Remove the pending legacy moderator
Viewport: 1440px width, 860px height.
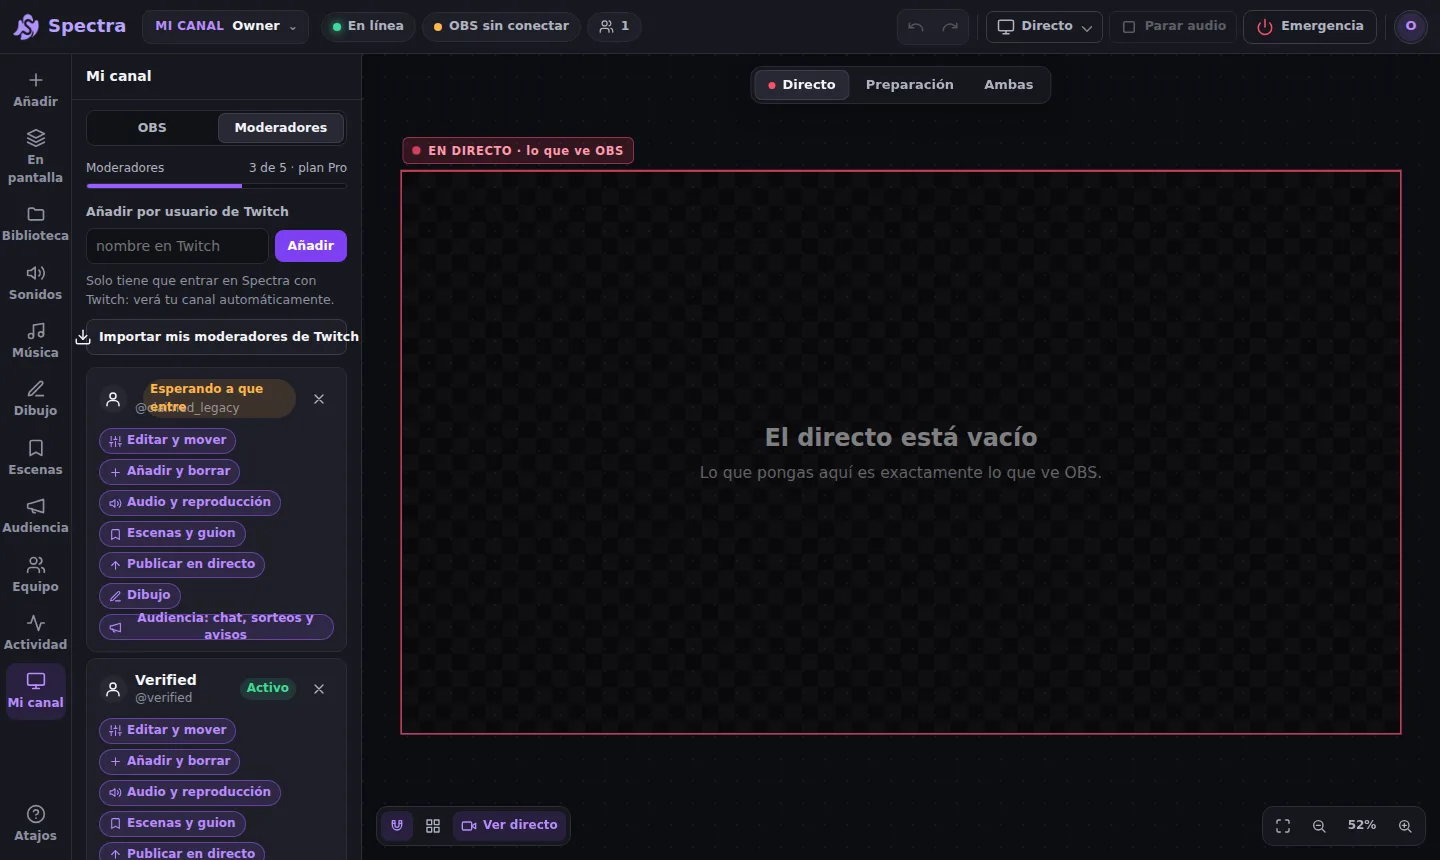(319, 399)
